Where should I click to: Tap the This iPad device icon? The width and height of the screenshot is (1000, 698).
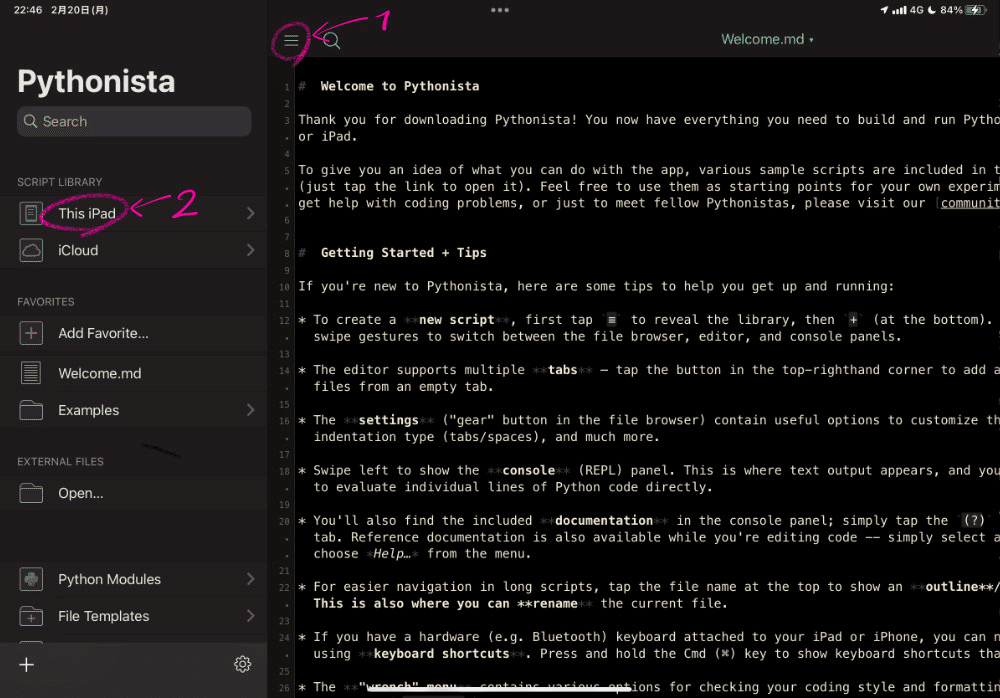(29, 211)
